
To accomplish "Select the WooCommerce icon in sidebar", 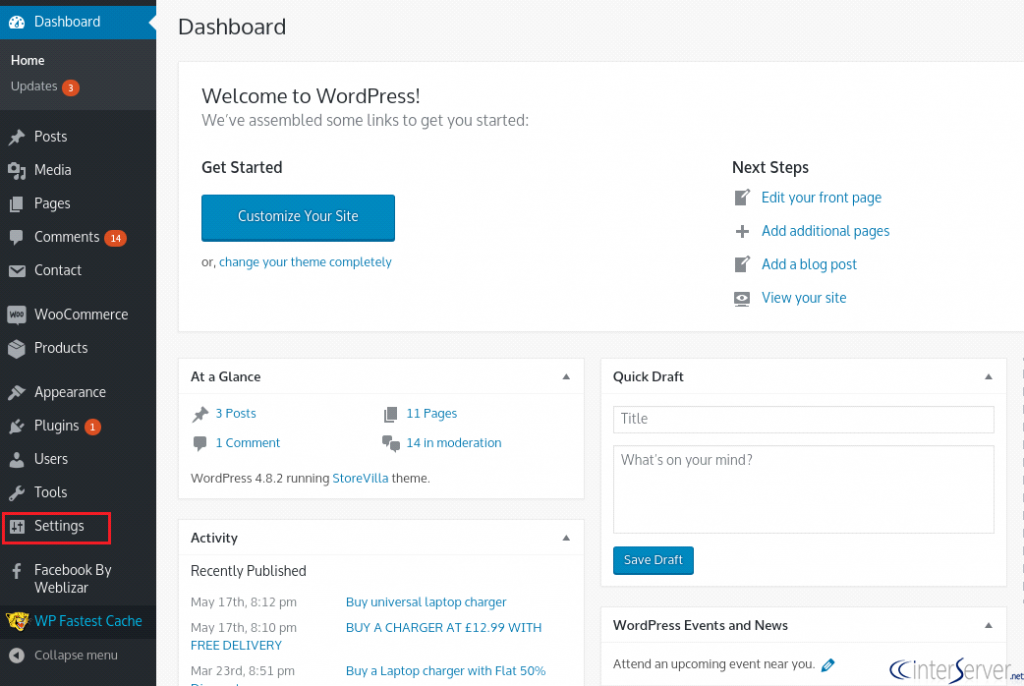I will 17,315.
